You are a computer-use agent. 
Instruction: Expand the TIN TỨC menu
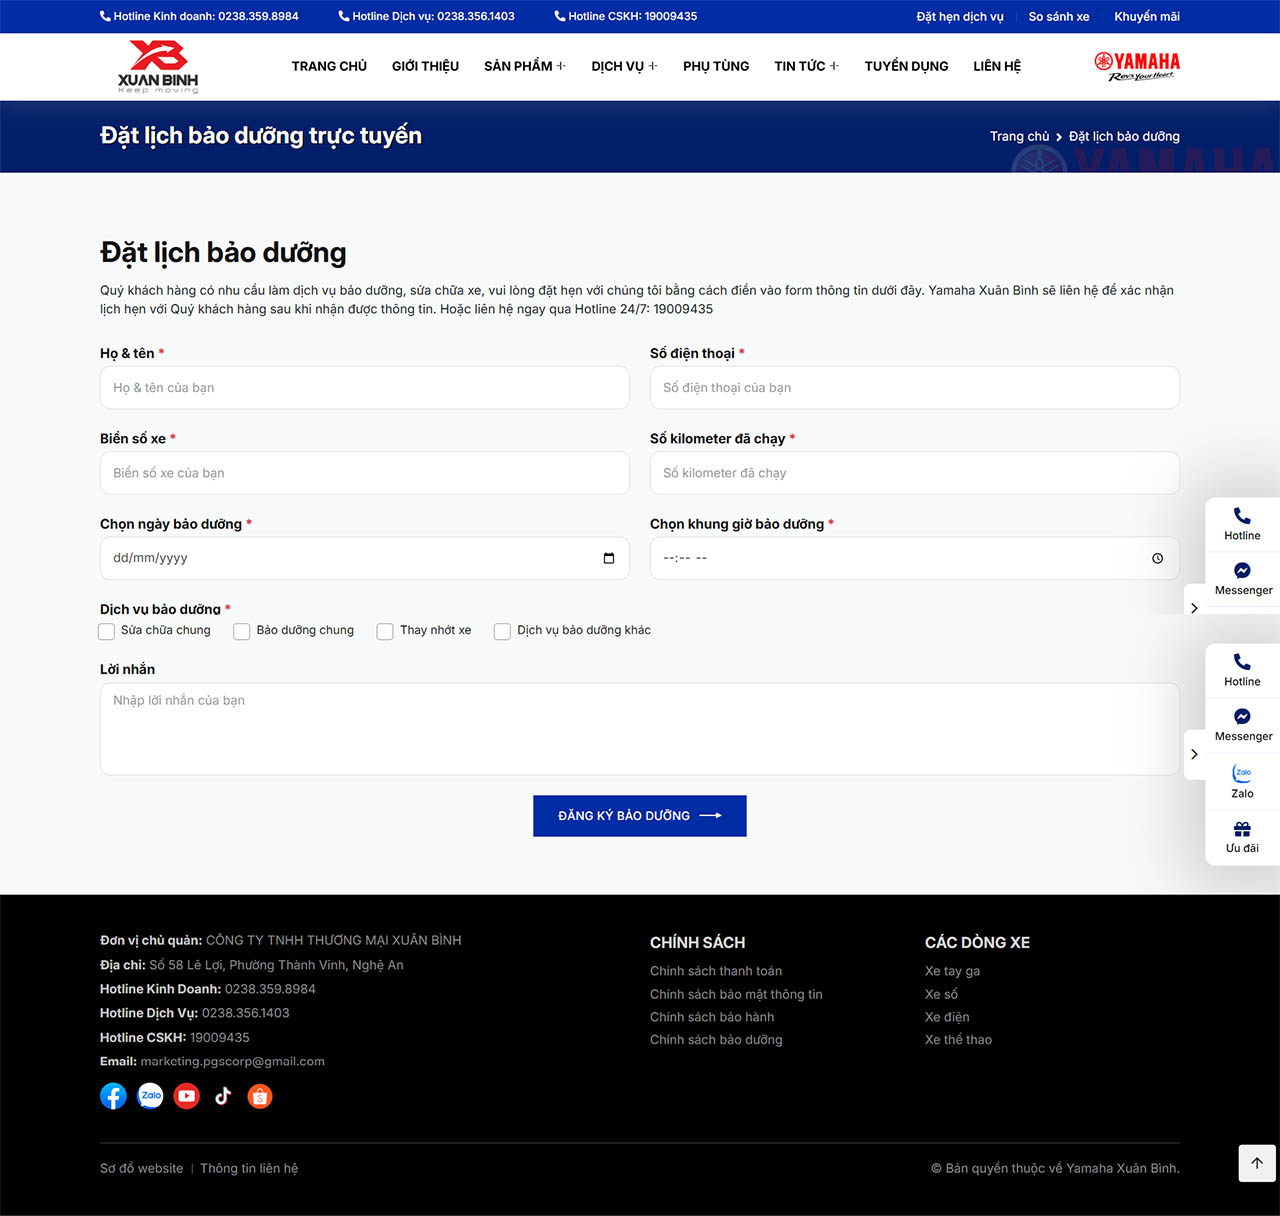pos(806,66)
